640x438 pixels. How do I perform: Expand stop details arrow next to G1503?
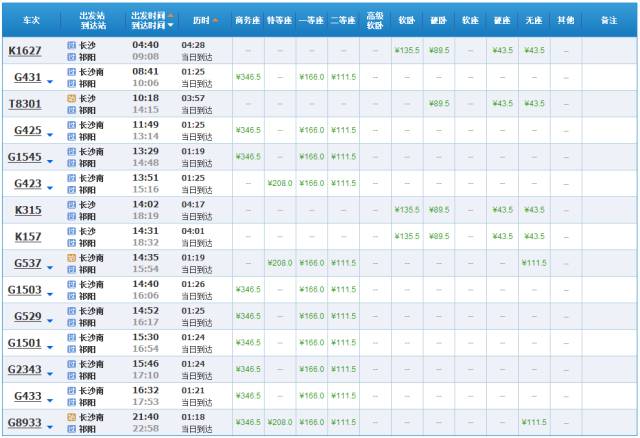pyautogui.click(x=50, y=294)
